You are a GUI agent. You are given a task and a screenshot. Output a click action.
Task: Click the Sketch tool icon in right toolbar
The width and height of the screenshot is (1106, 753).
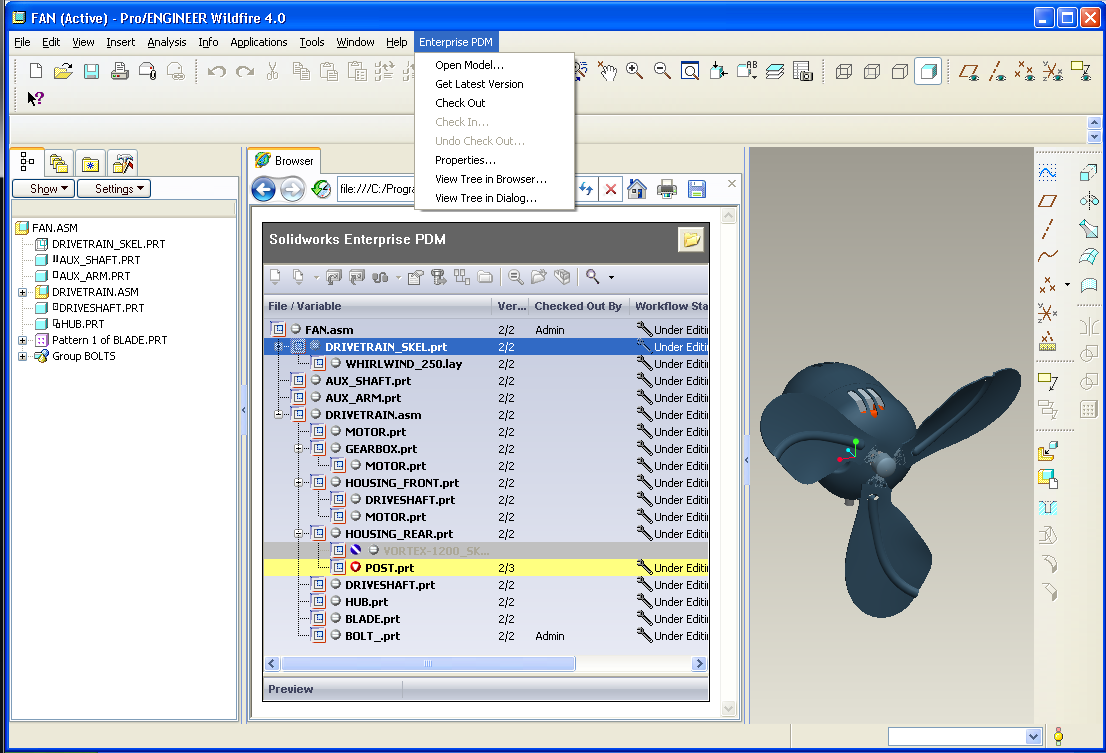pyautogui.click(x=1047, y=171)
